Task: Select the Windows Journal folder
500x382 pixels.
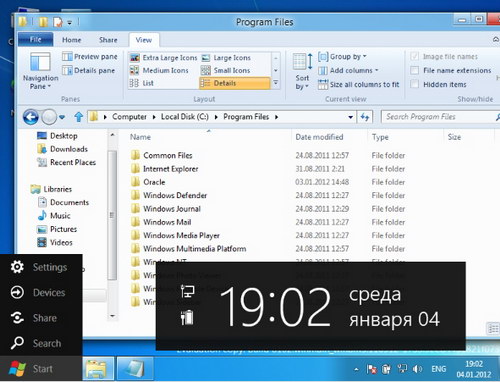Action: (172, 209)
